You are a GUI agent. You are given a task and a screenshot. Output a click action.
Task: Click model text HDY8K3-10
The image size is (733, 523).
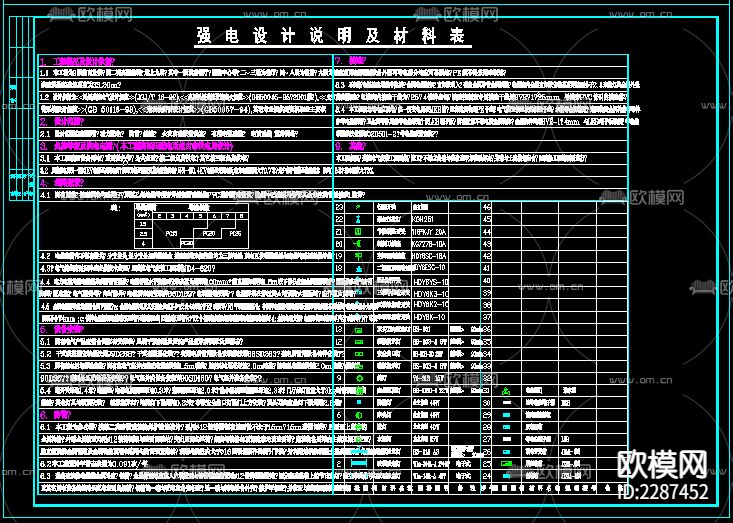431,294
